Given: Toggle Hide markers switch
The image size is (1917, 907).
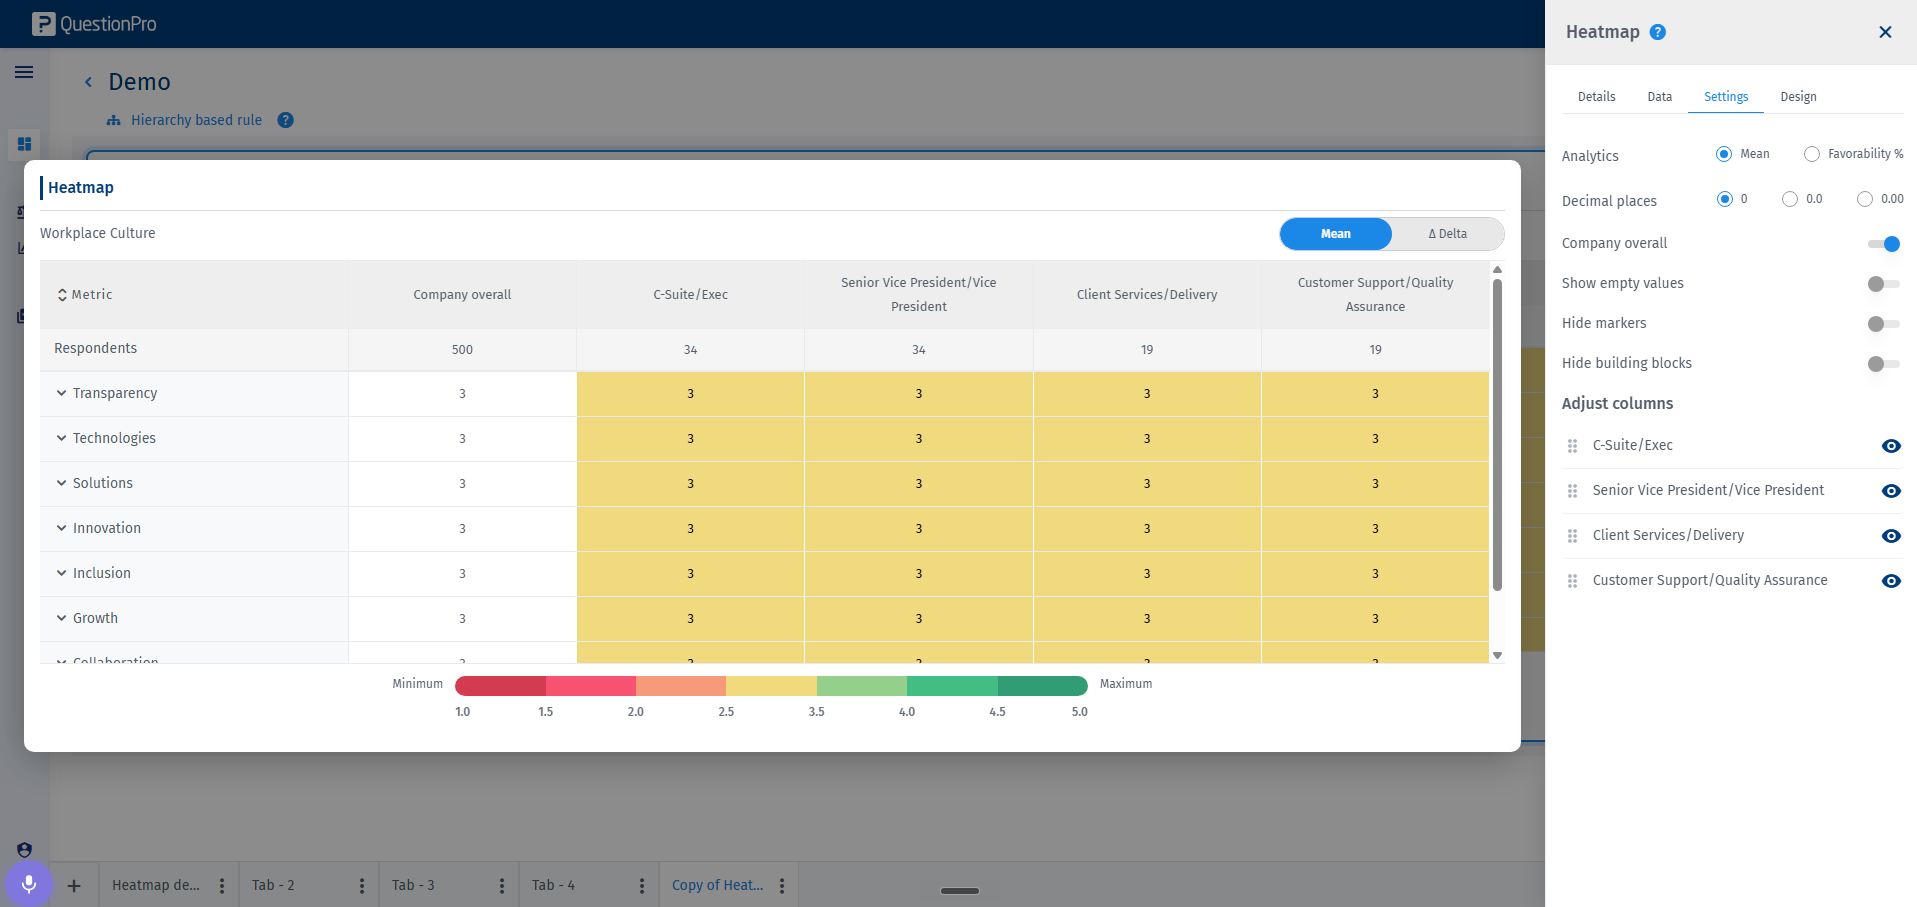Looking at the screenshot, I should (1884, 324).
